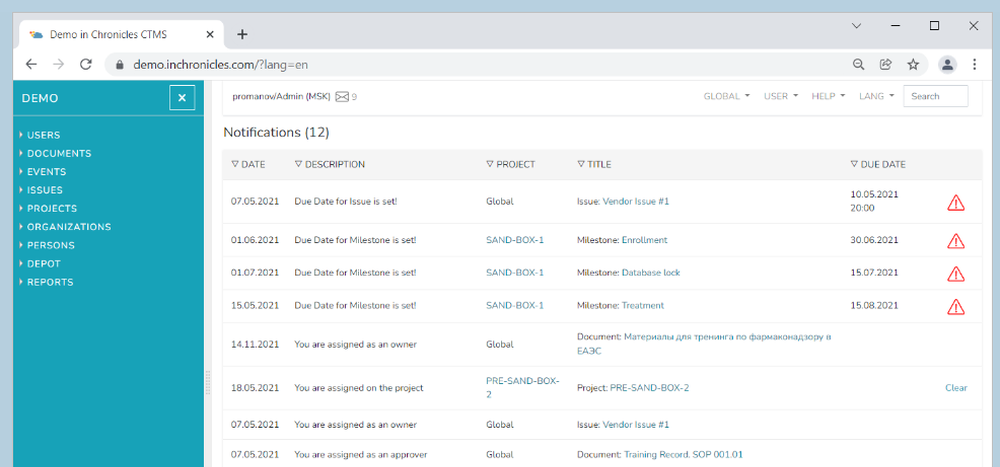Reload the page with browser refresh icon

click(x=86, y=64)
